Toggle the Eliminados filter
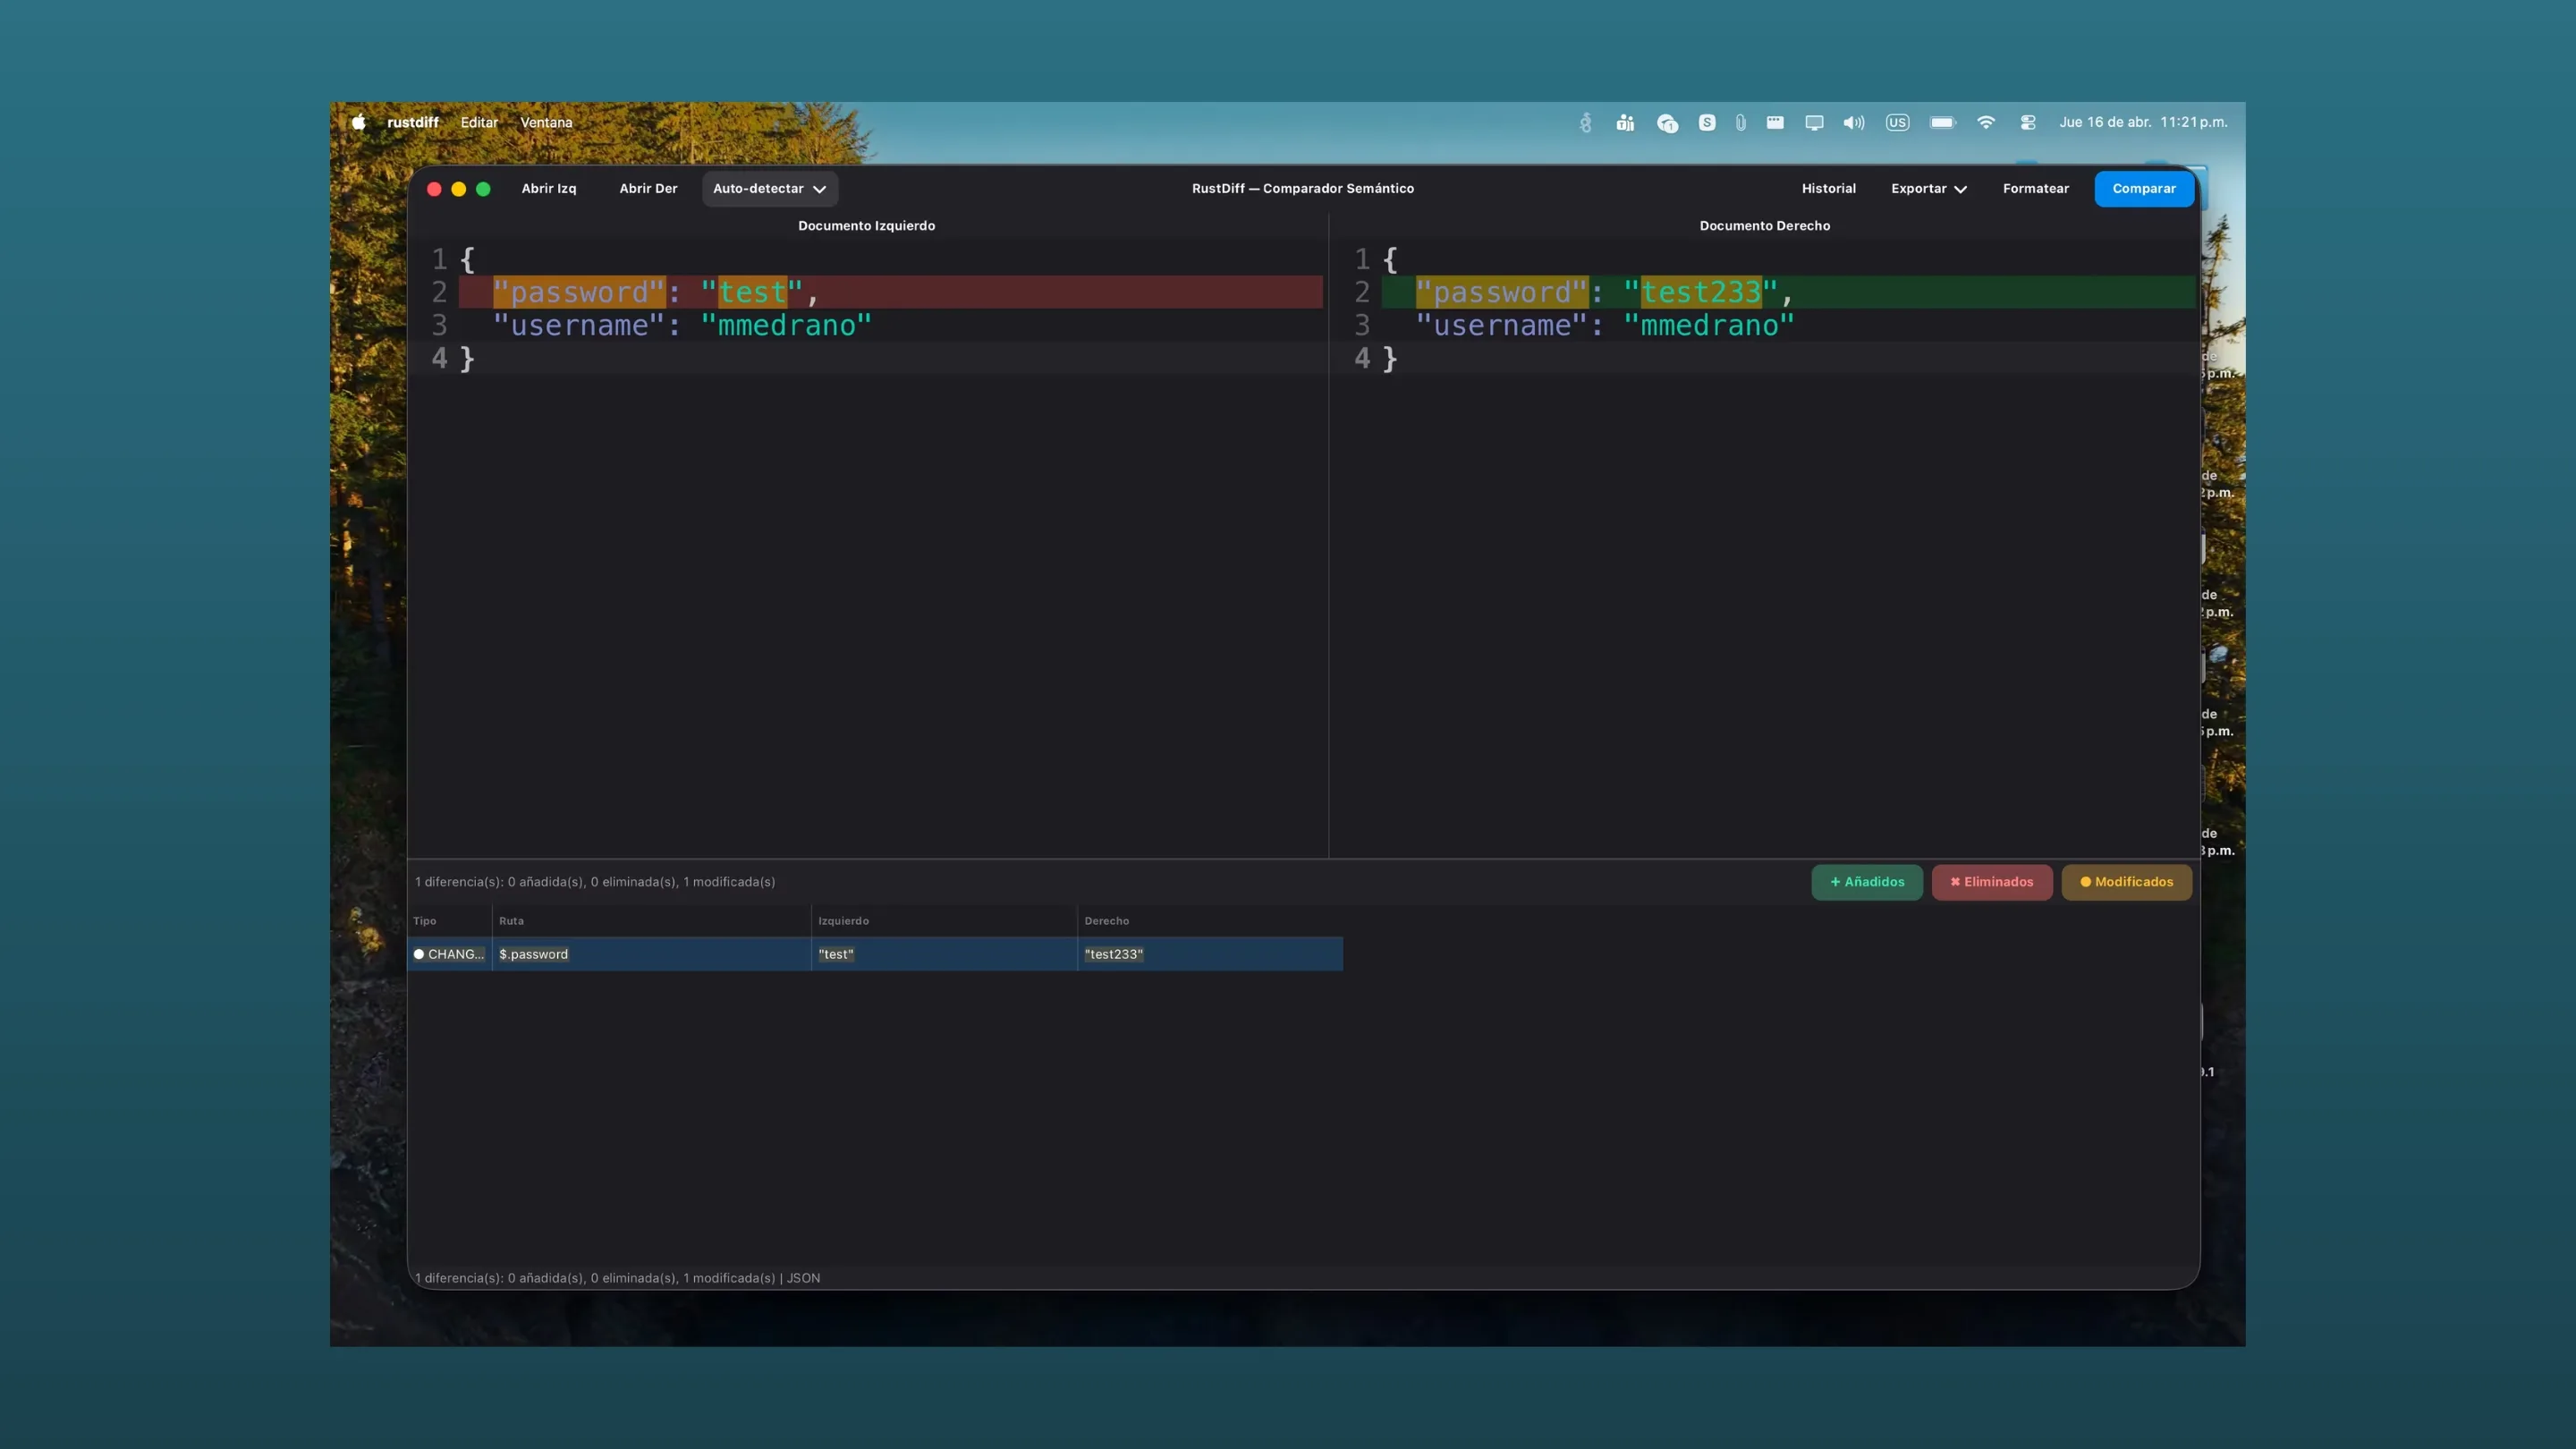This screenshot has width=2576, height=1449. pyautogui.click(x=1992, y=882)
